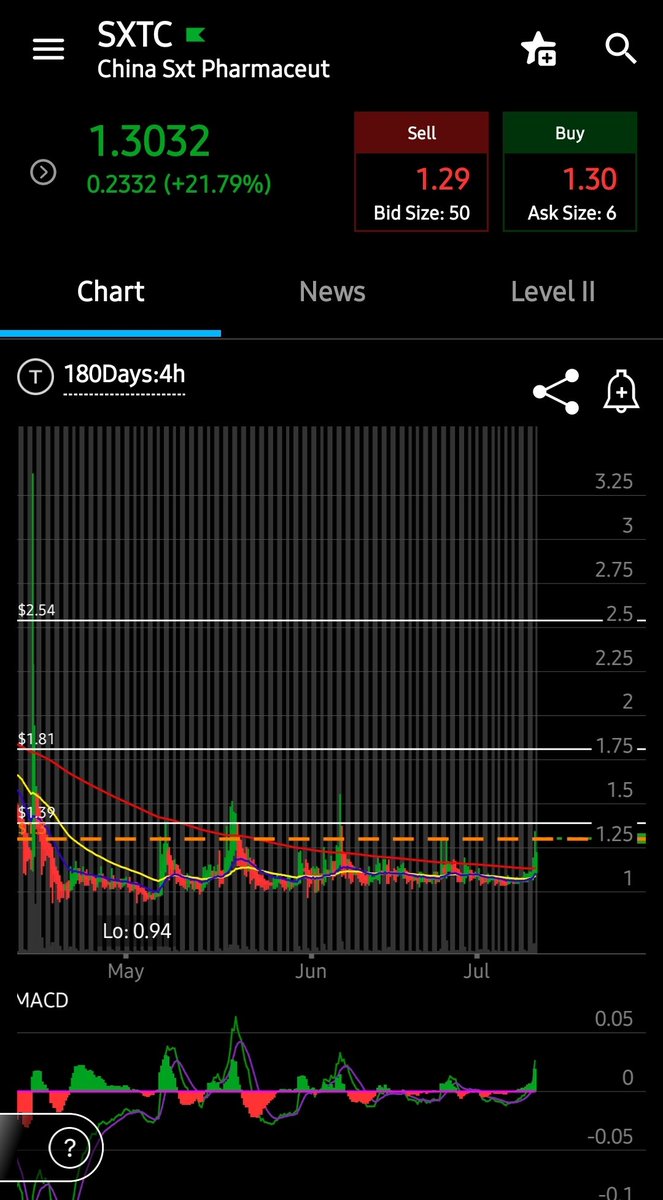Change the 180Days:4h timeframe selector

(124, 376)
